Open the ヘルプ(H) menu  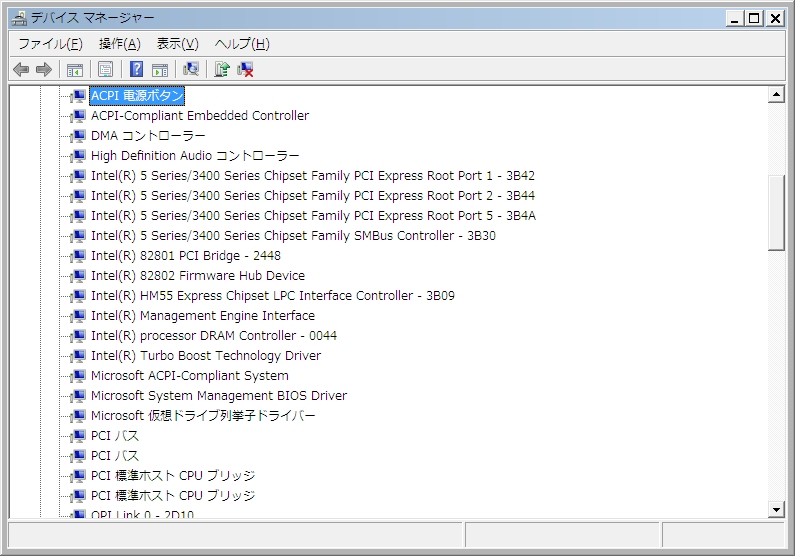pyautogui.click(x=242, y=44)
